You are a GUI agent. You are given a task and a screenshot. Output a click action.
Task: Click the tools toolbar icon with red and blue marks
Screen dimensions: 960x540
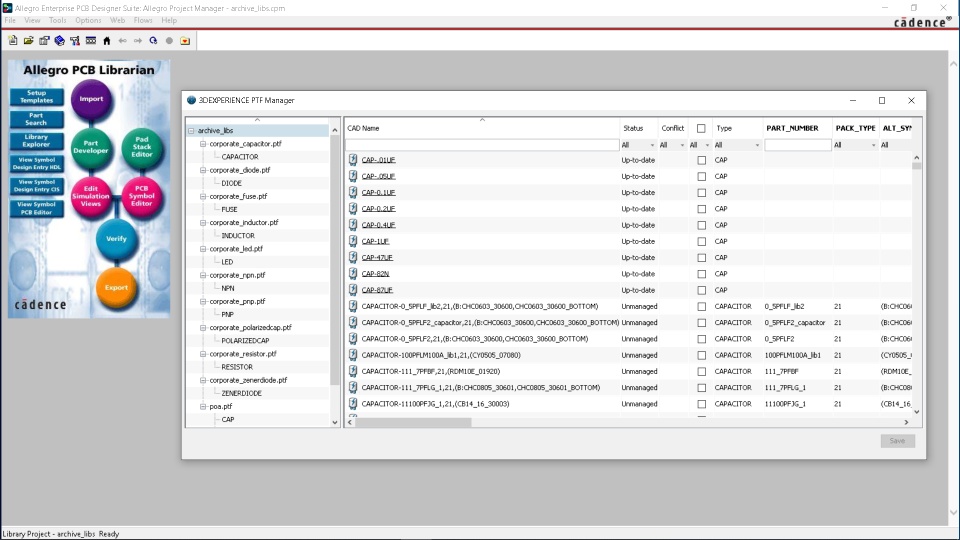pos(75,40)
